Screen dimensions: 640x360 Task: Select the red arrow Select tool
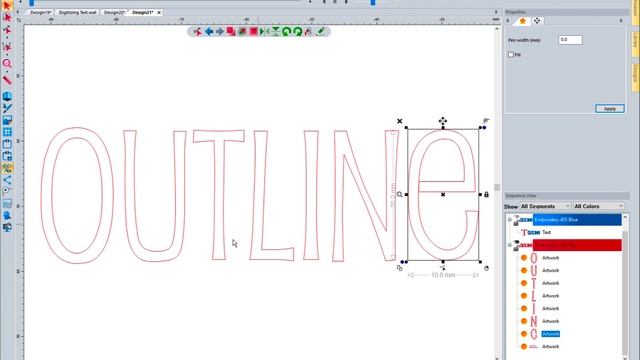coord(7,5)
